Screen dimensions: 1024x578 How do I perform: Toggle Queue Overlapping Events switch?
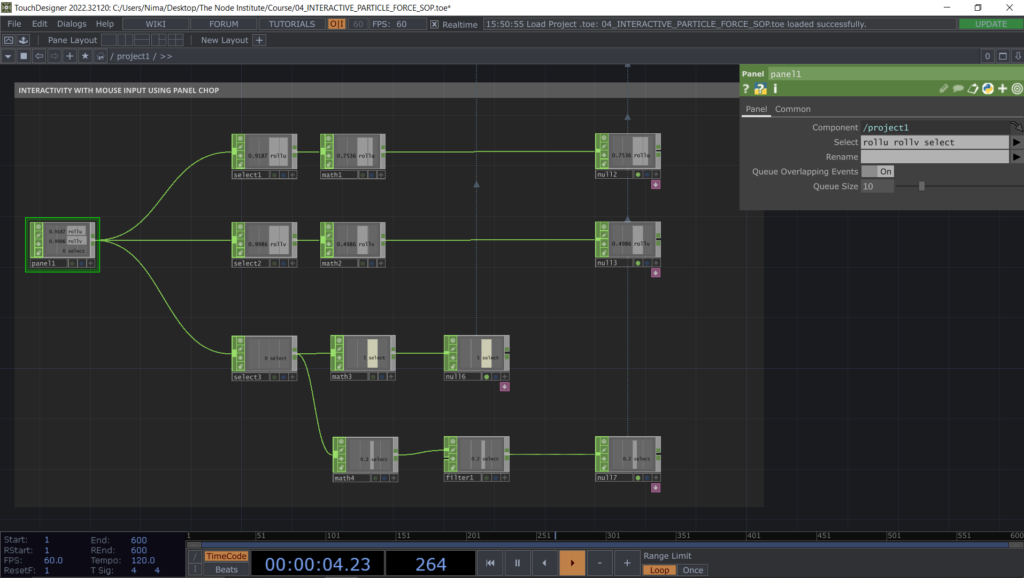click(x=878, y=171)
